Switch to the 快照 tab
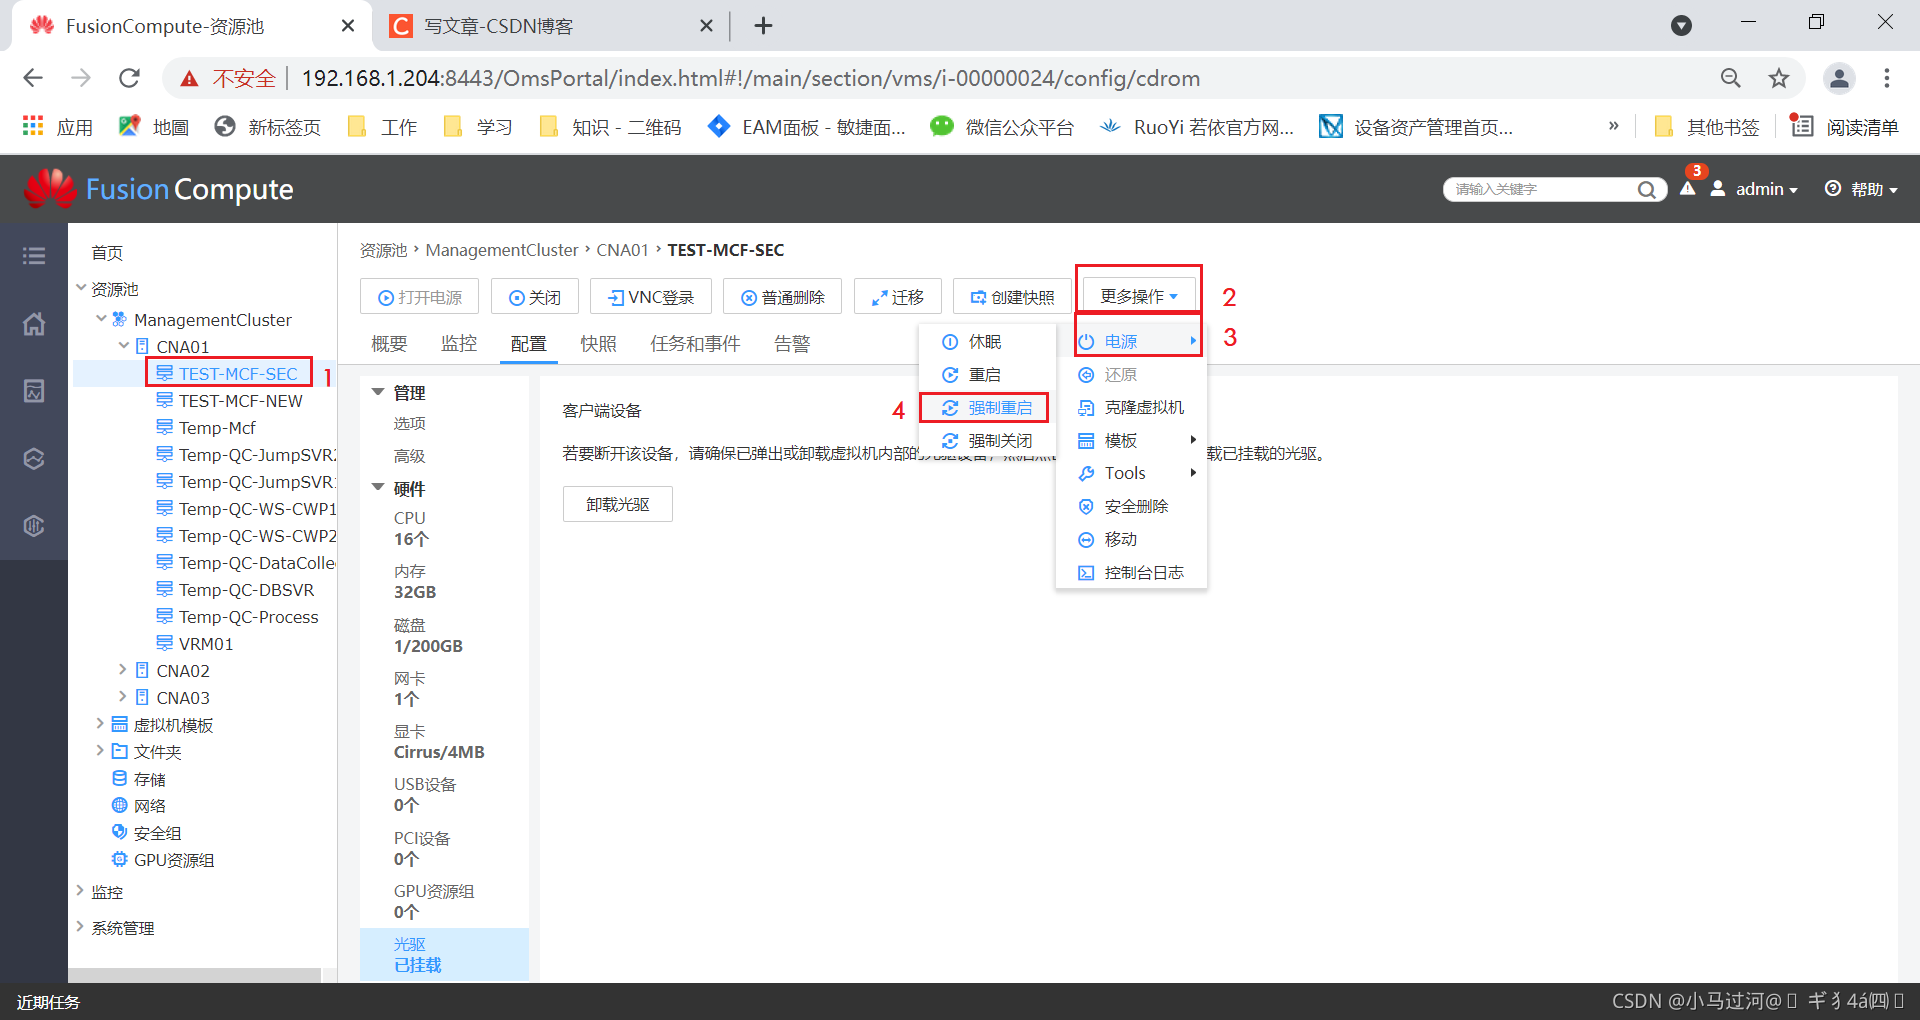 (598, 343)
